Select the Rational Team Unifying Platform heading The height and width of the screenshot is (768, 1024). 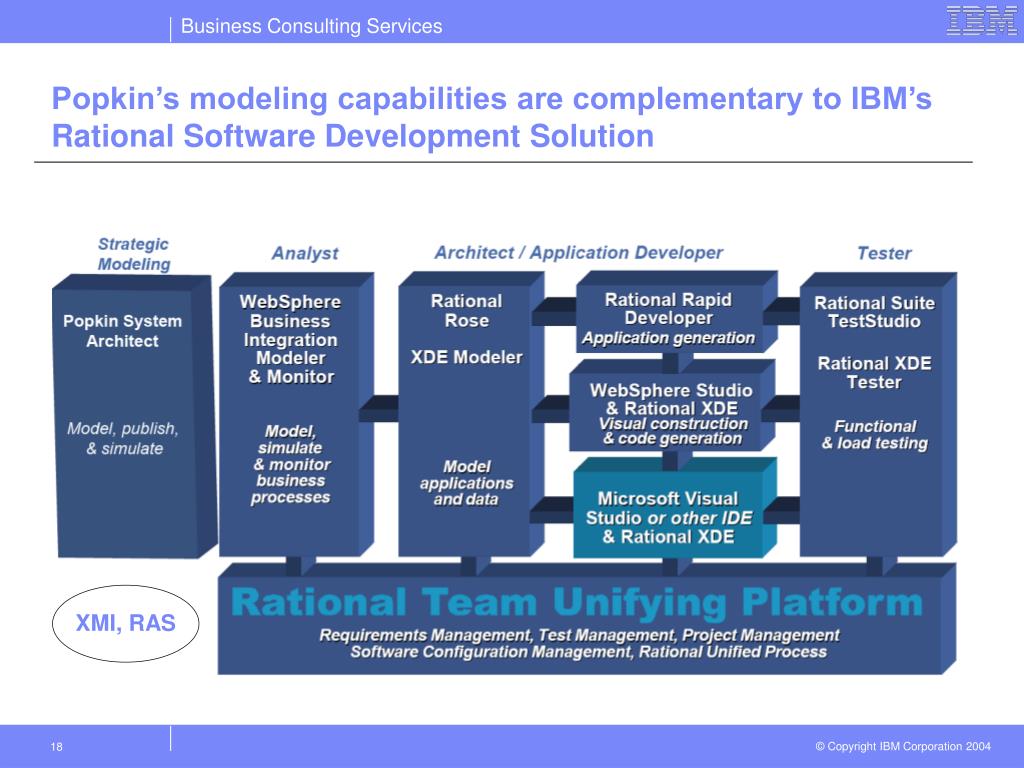[x=577, y=602]
